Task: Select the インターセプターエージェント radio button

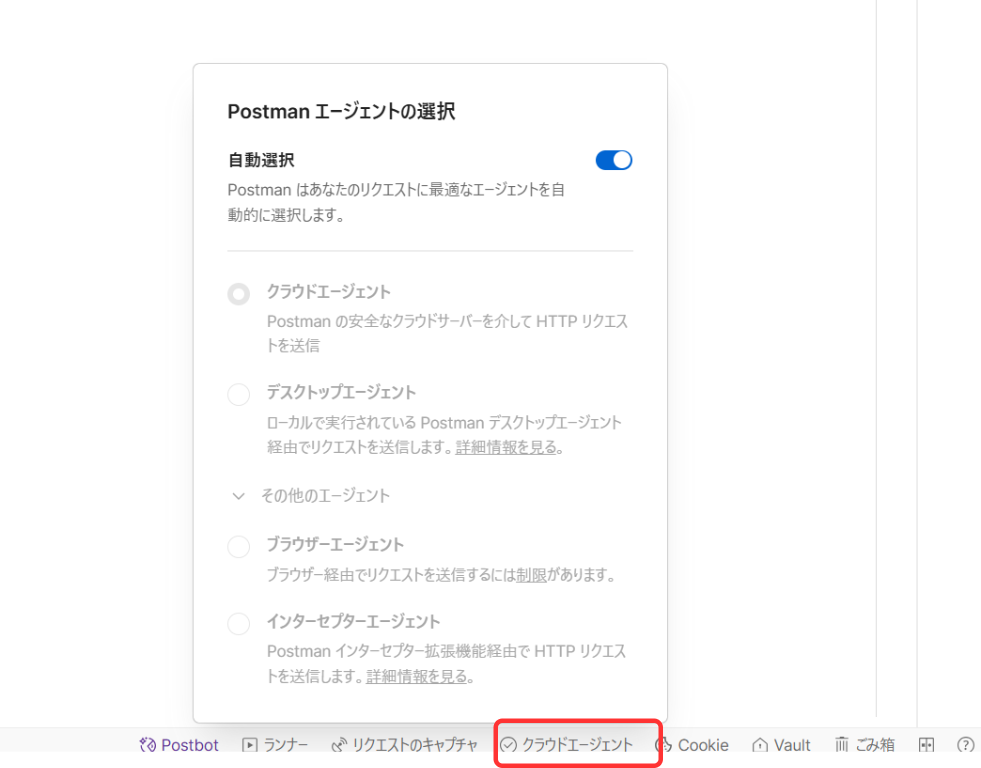Action: (238, 624)
